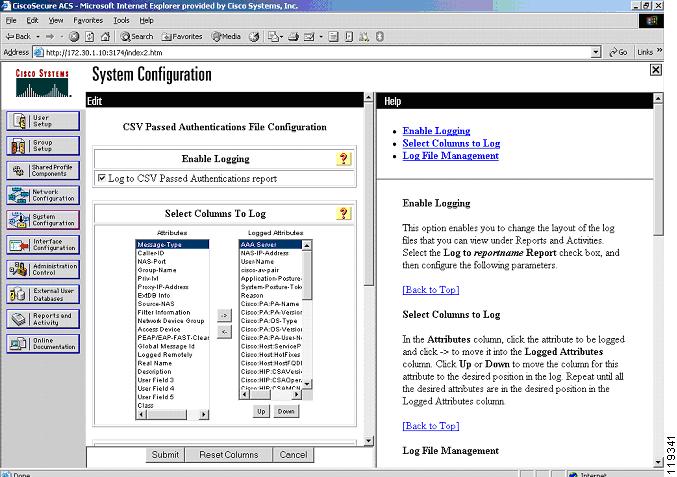Close the ACS help pane X button
677x477 pixels.
coord(655,69)
